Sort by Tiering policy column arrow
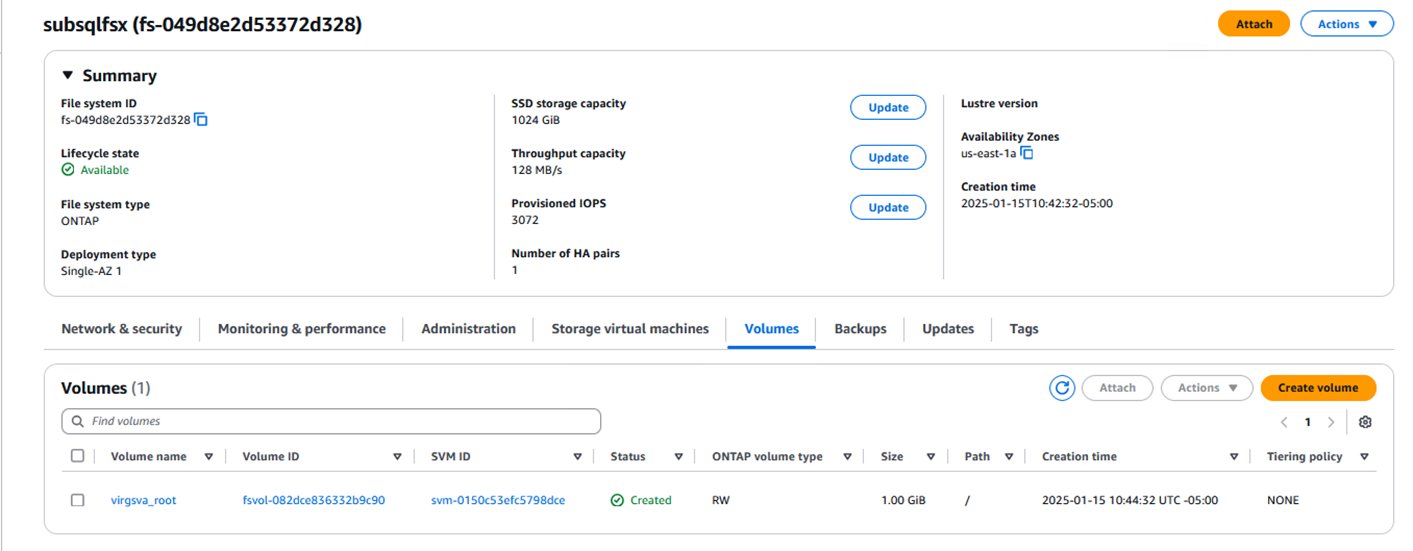 1364,457
